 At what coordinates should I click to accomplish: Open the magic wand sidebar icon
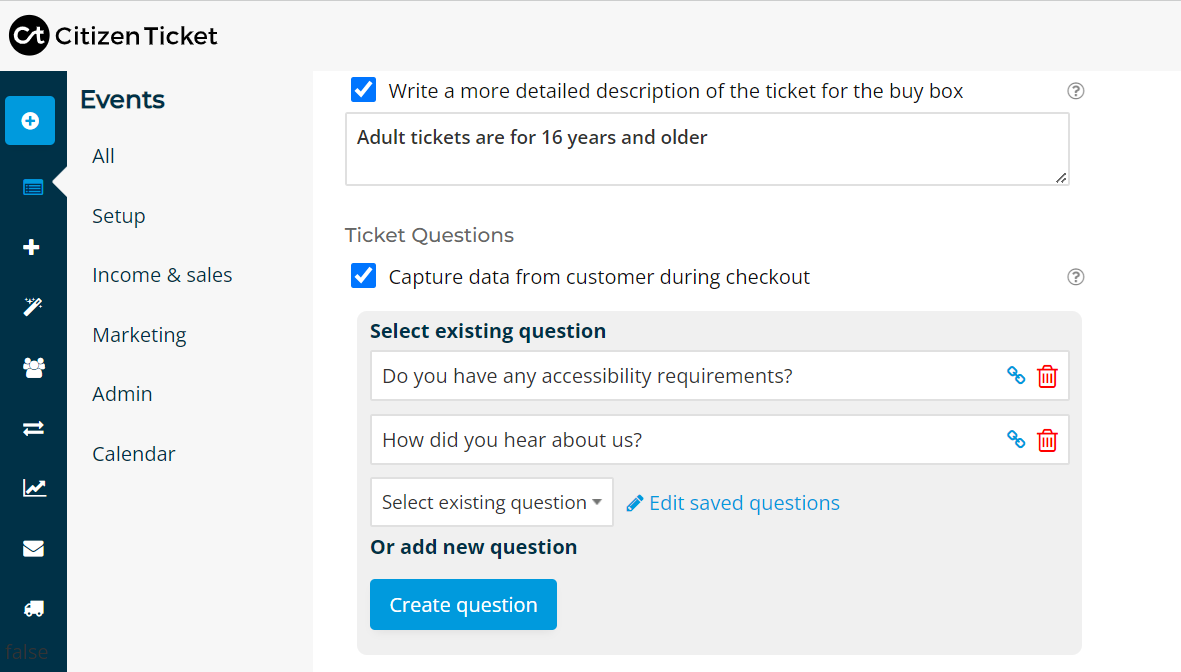pyautogui.click(x=33, y=307)
